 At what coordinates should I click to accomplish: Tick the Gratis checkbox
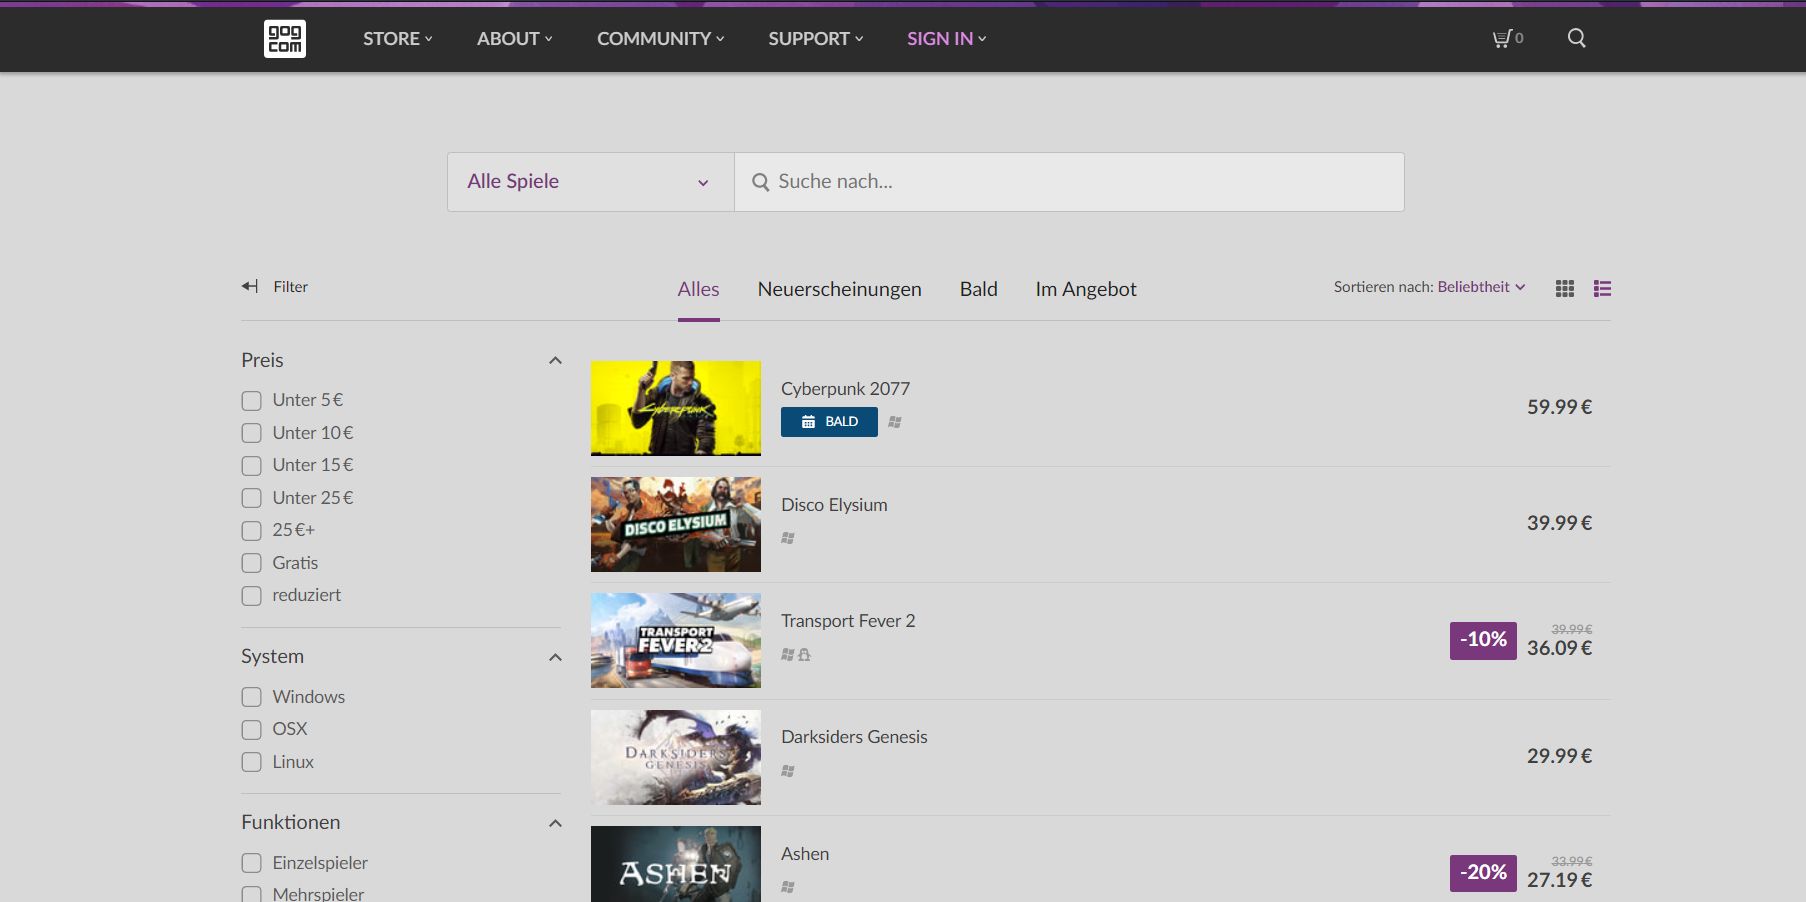pos(251,563)
